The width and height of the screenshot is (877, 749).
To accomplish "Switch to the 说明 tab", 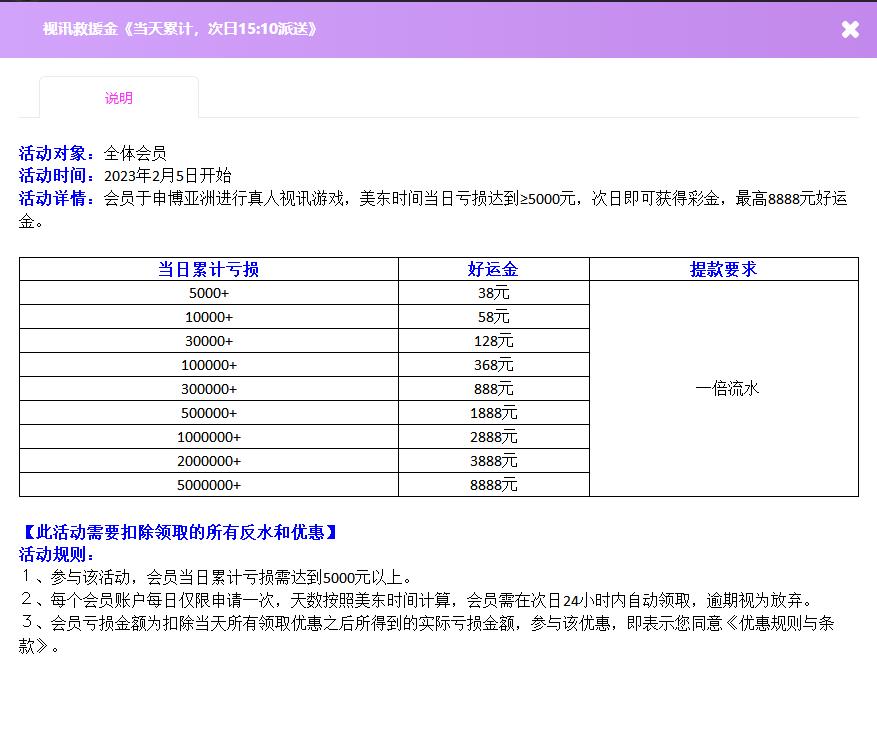I will (119, 98).
